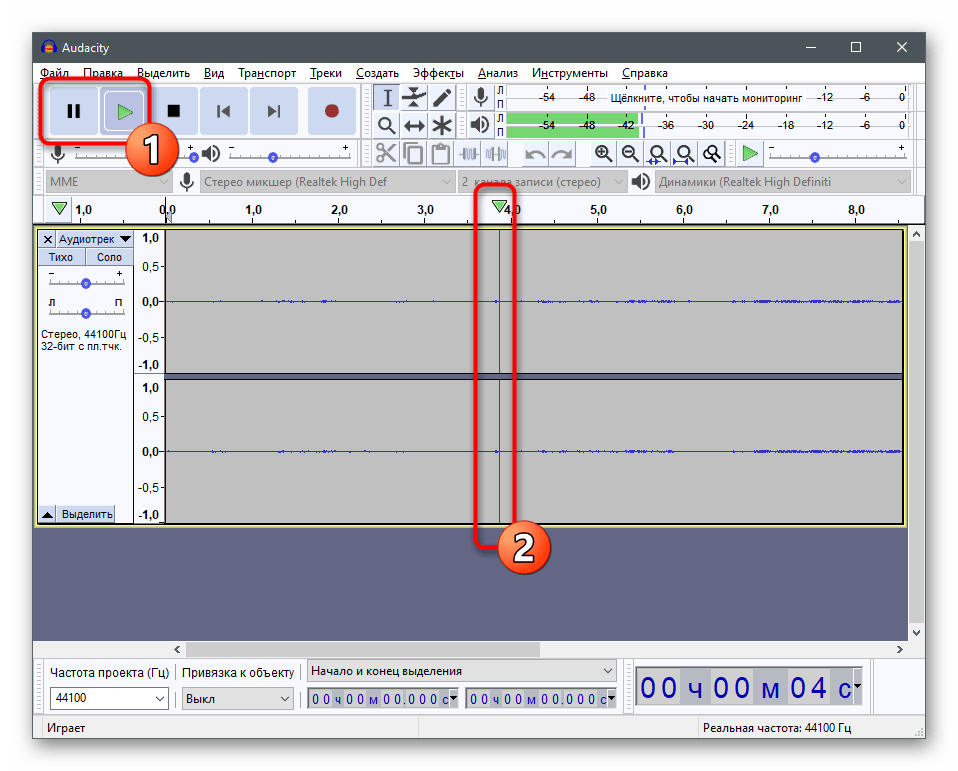This screenshot has width=958, height=771.
Task: Open the Анализ menu
Action: pyautogui.click(x=497, y=73)
